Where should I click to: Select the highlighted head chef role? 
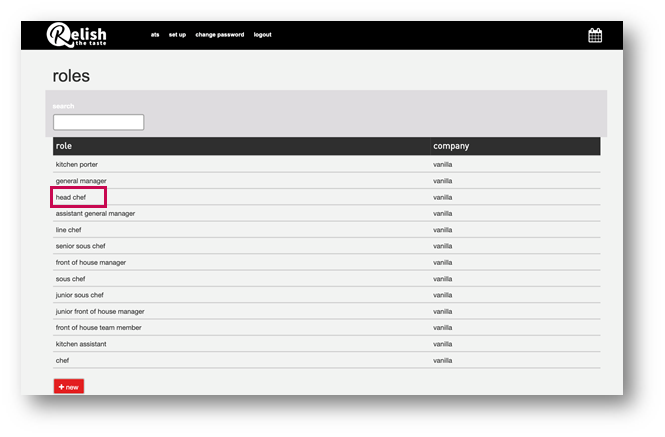pyautogui.click(x=71, y=197)
